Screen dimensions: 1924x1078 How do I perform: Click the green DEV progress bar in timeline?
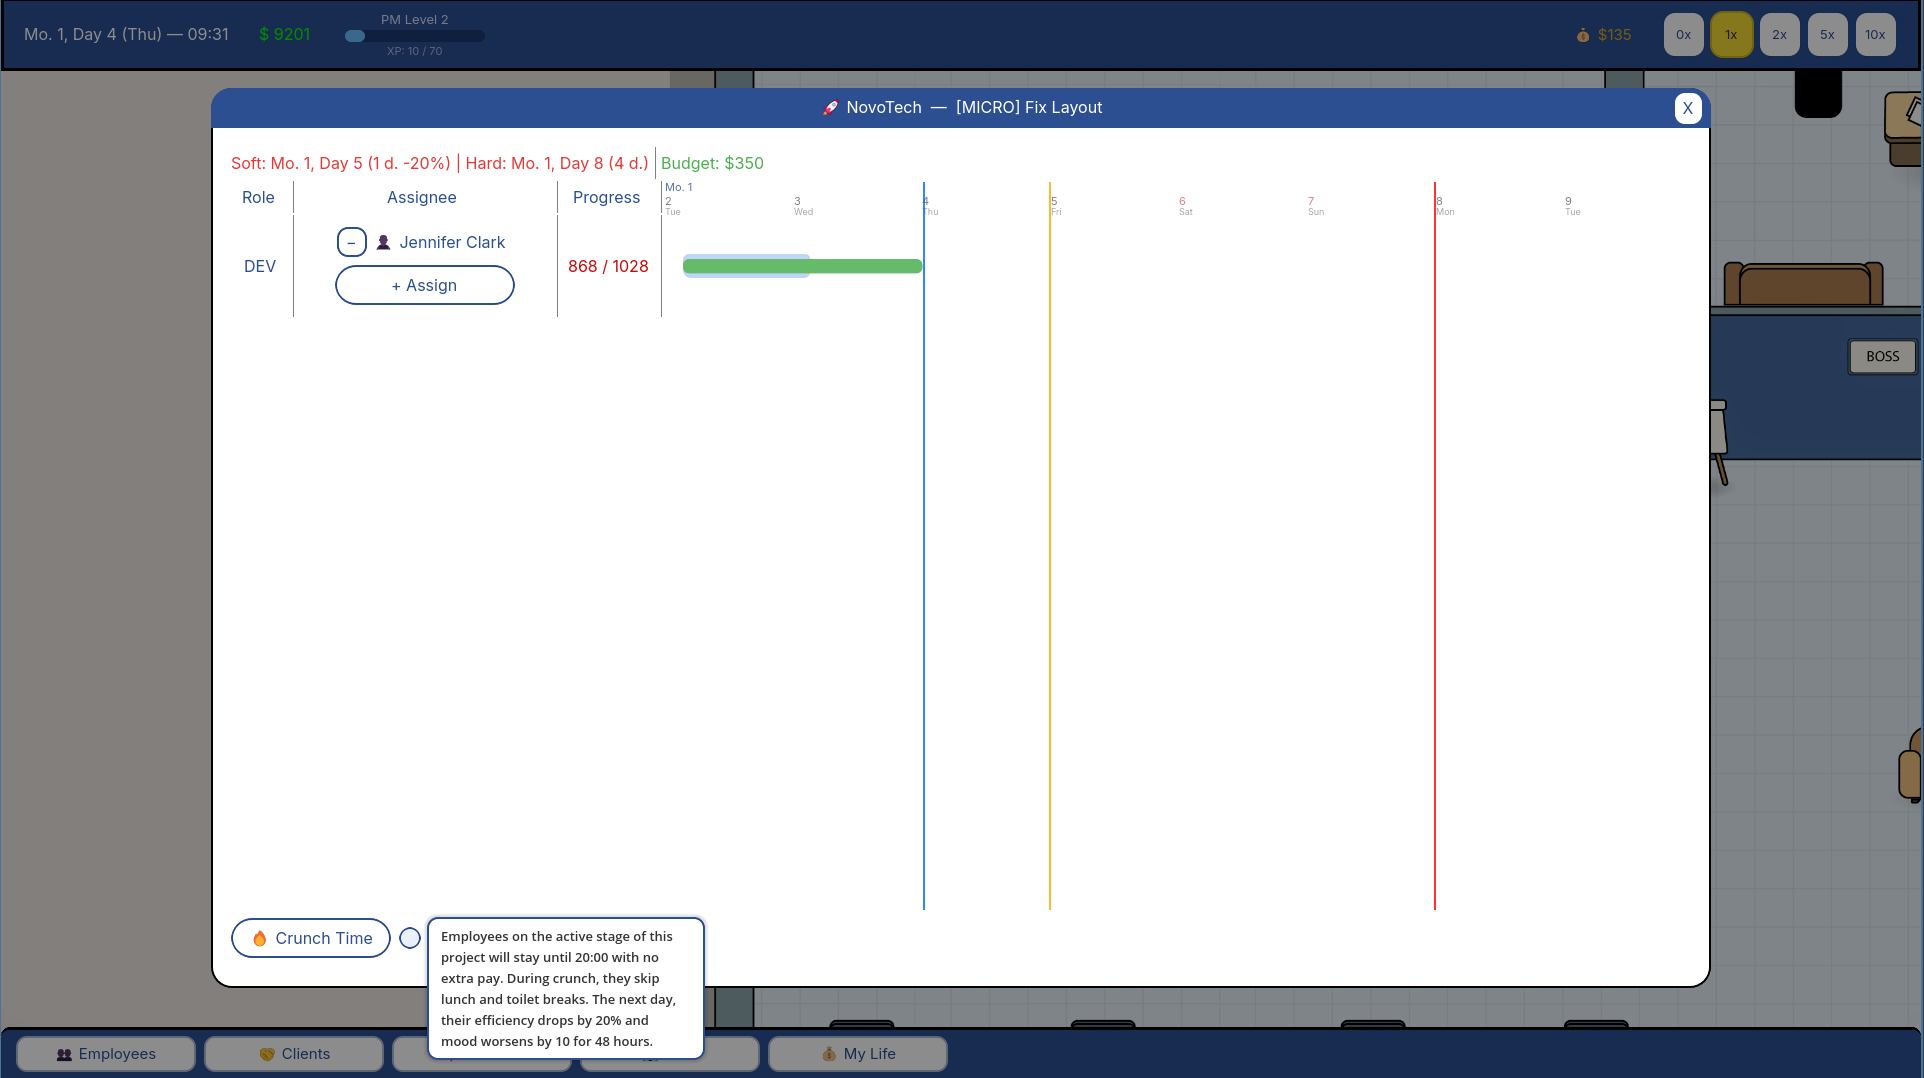tap(802, 266)
